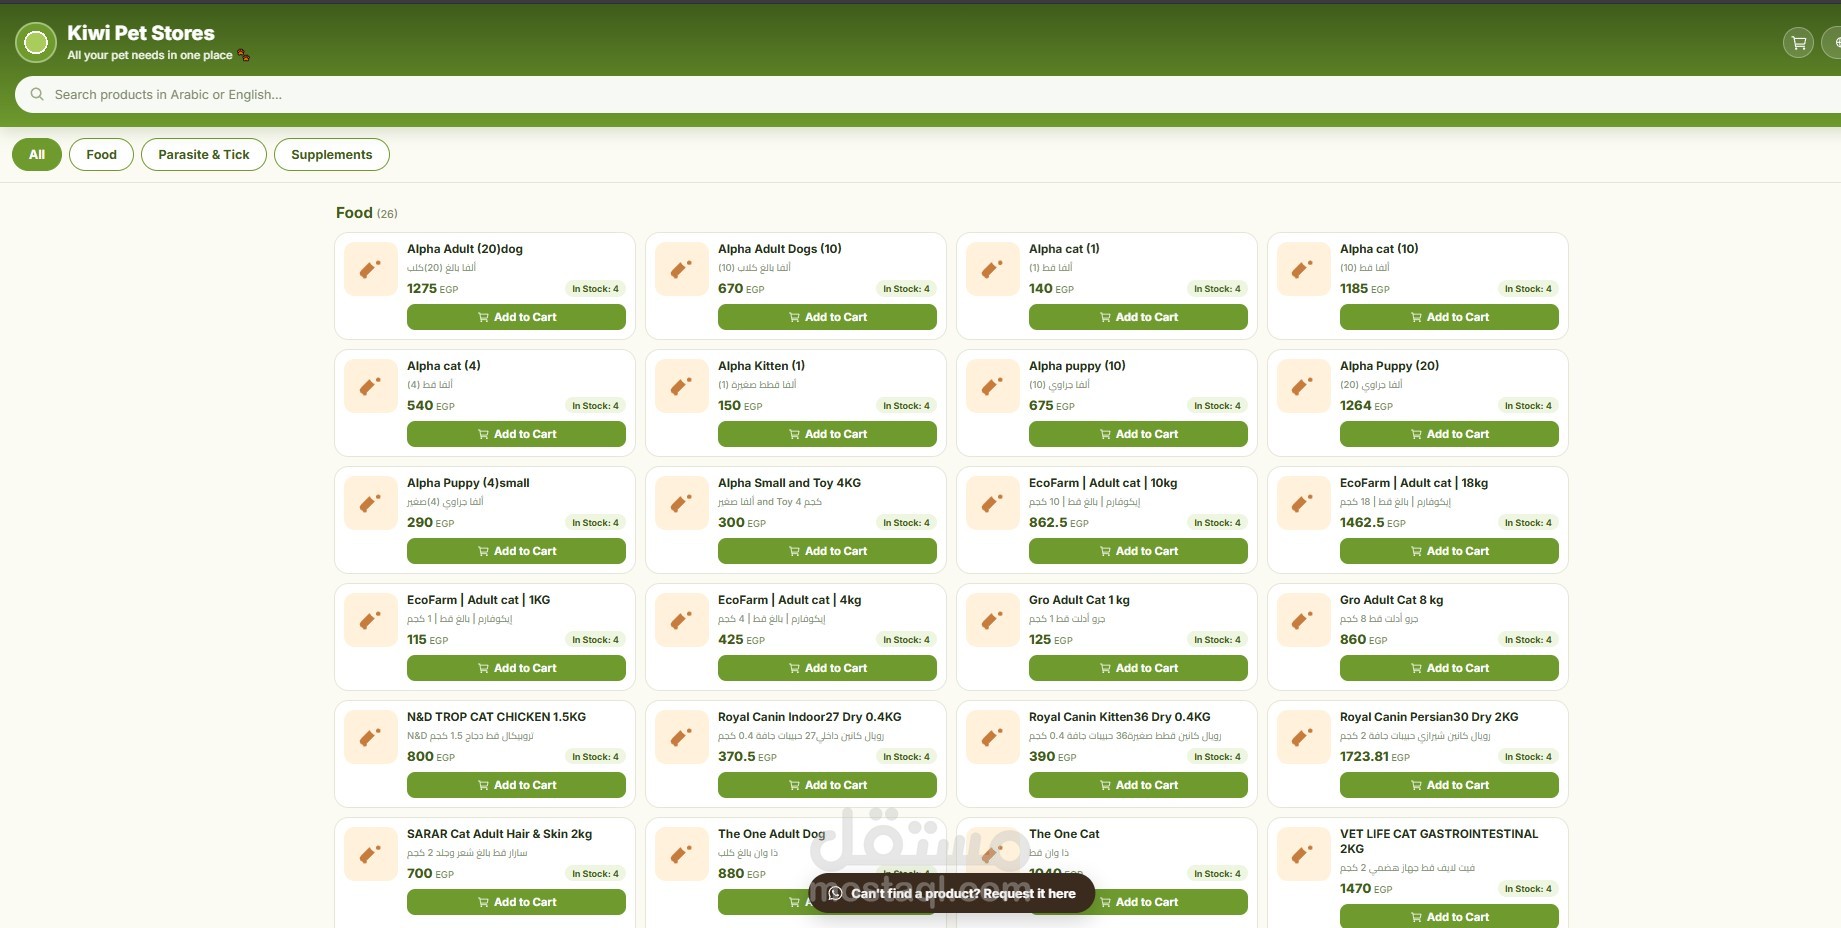This screenshot has width=1841, height=928.
Task: Click product image icon for Royal Canin Persian30
Action: (1303, 737)
